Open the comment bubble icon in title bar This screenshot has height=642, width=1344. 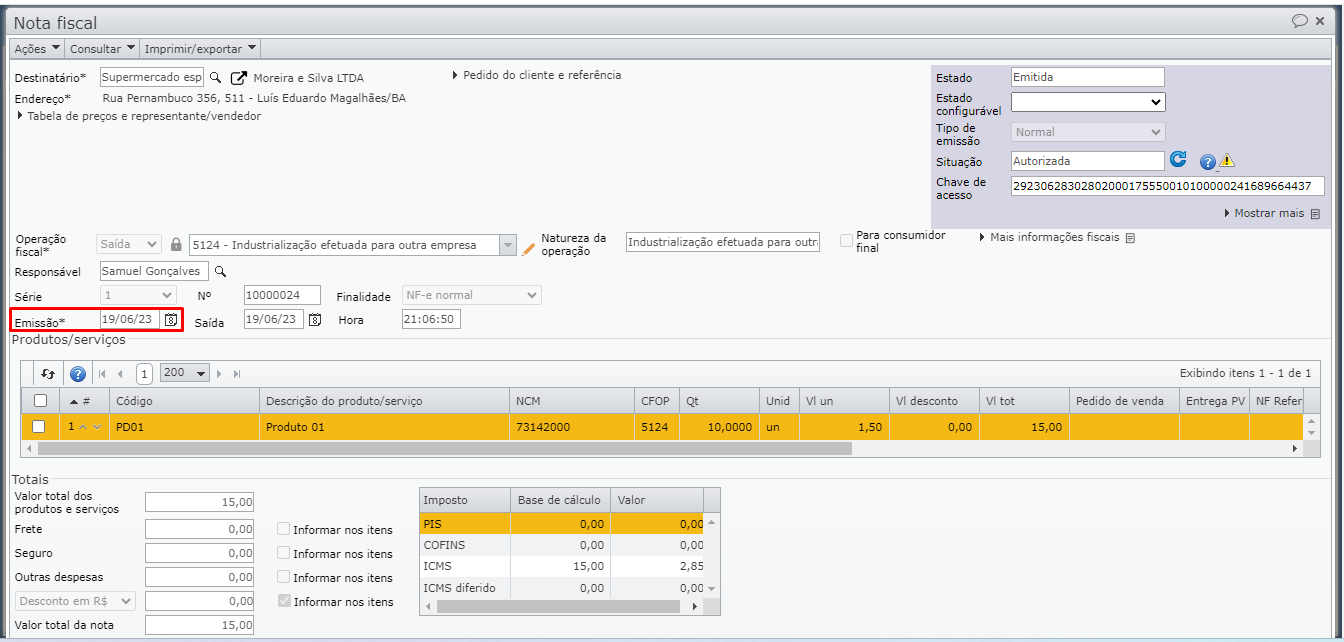(x=1300, y=21)
